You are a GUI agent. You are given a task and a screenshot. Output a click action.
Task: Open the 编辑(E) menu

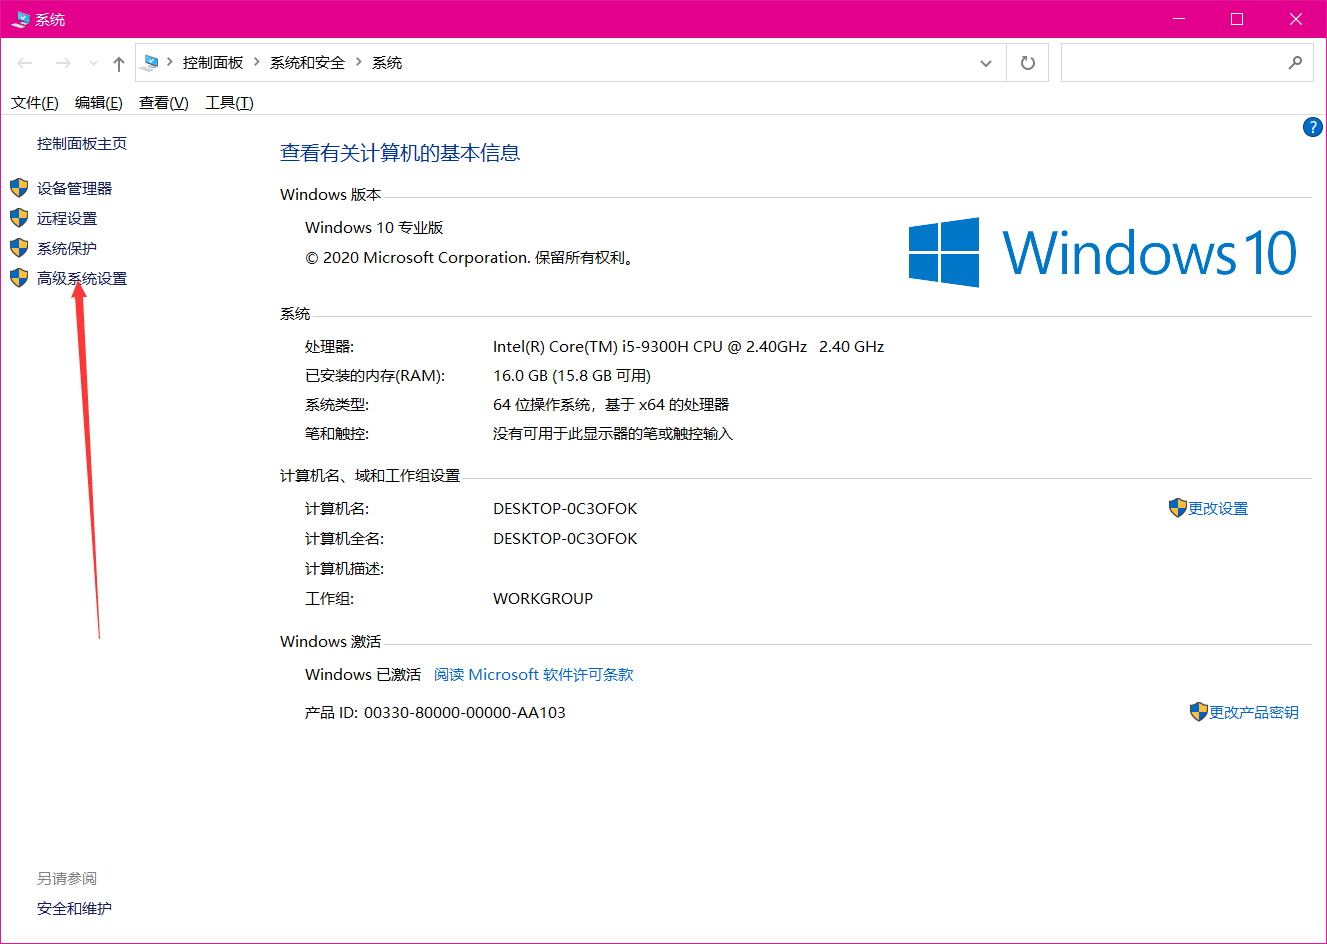(99, 102)
